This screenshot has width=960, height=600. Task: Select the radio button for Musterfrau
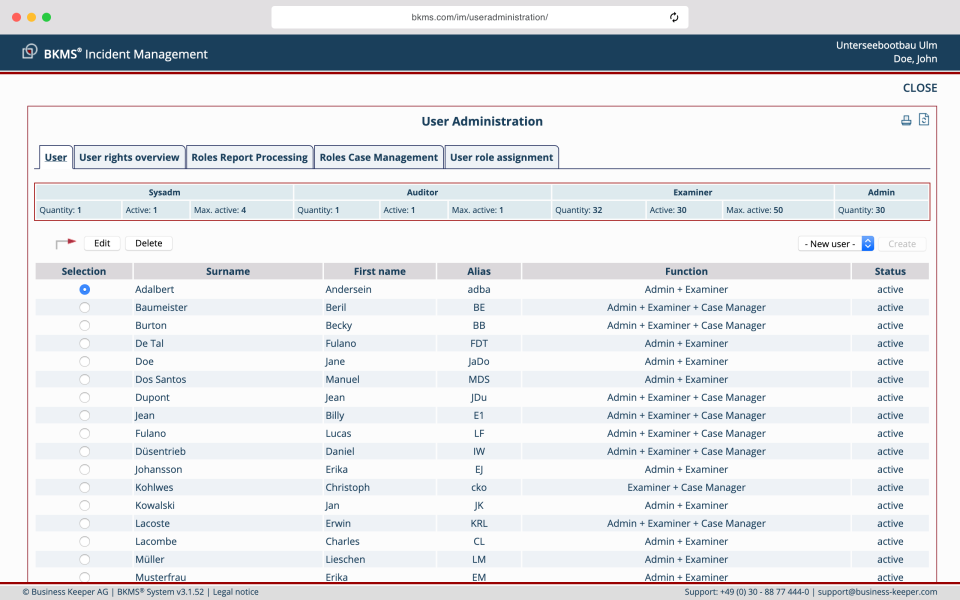pos(84,577)
